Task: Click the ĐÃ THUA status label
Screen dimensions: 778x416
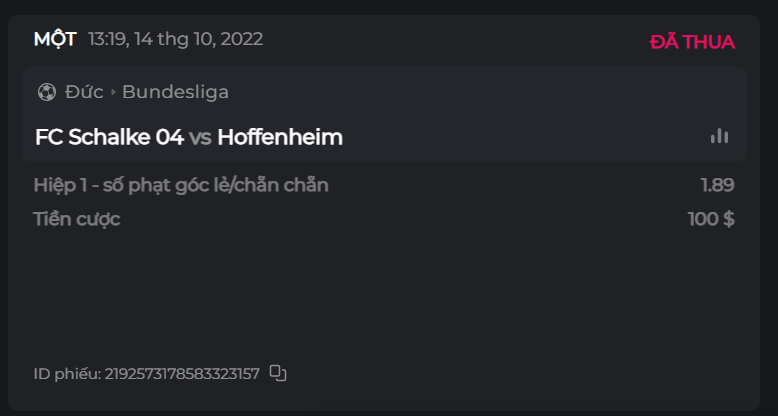Action: (x=692, y=42)
